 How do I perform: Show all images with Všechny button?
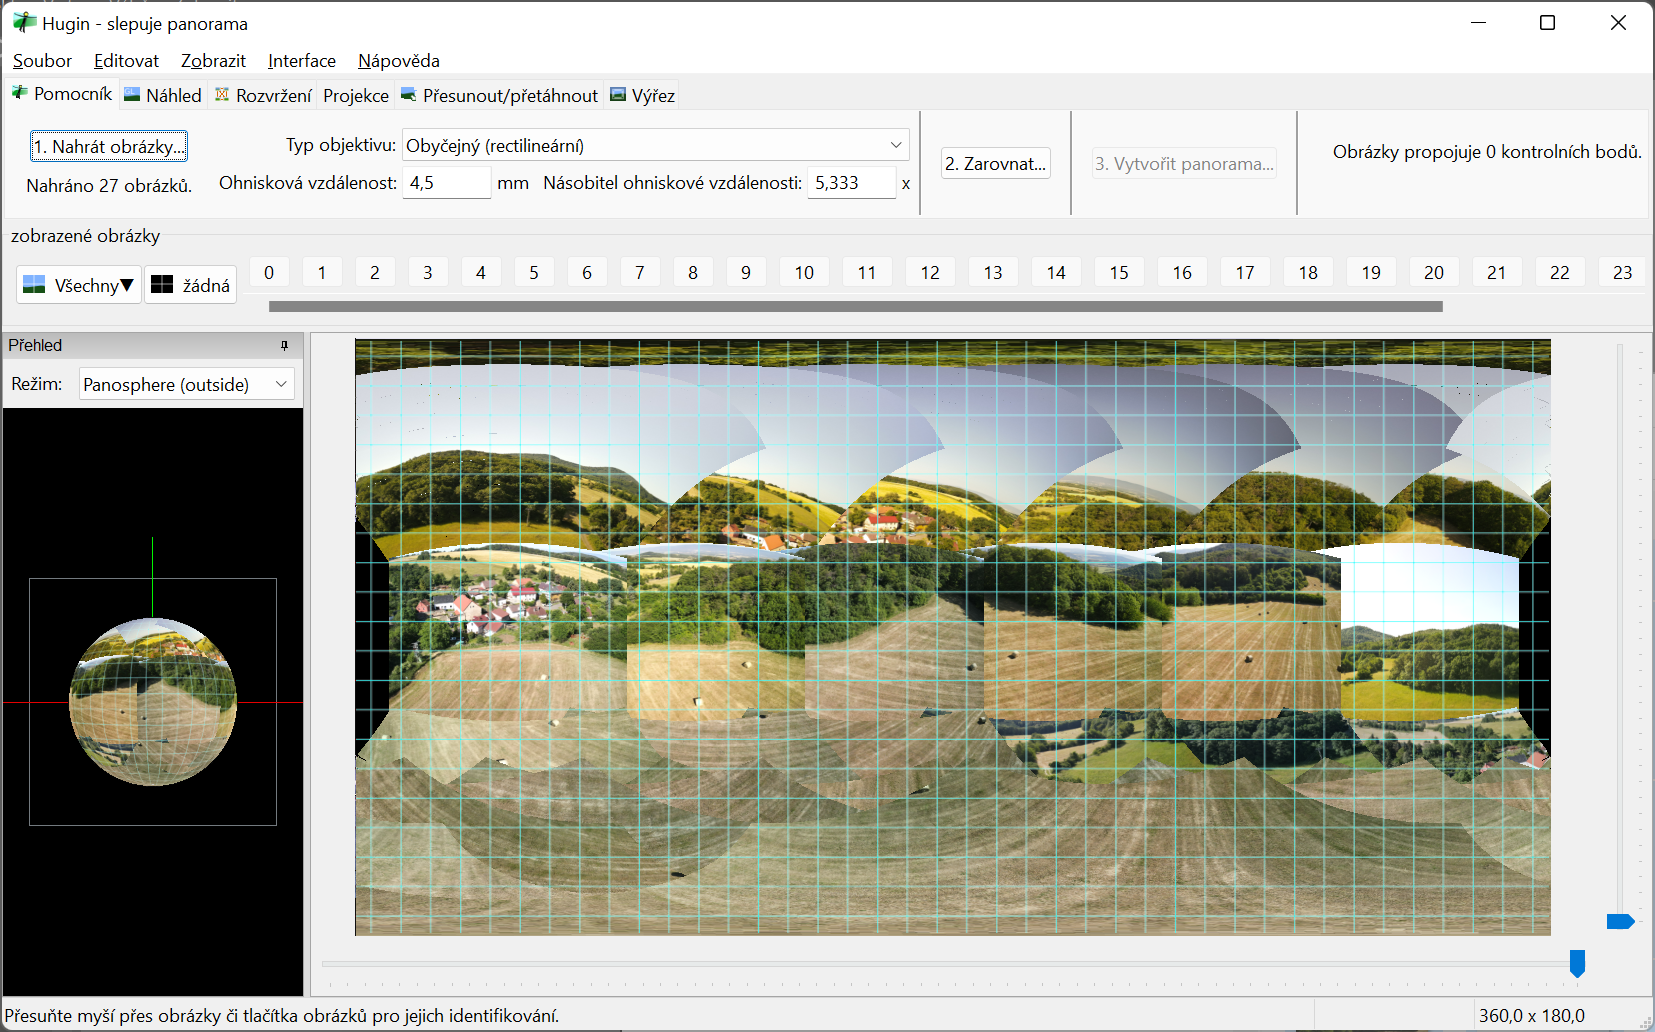(78, 285)
